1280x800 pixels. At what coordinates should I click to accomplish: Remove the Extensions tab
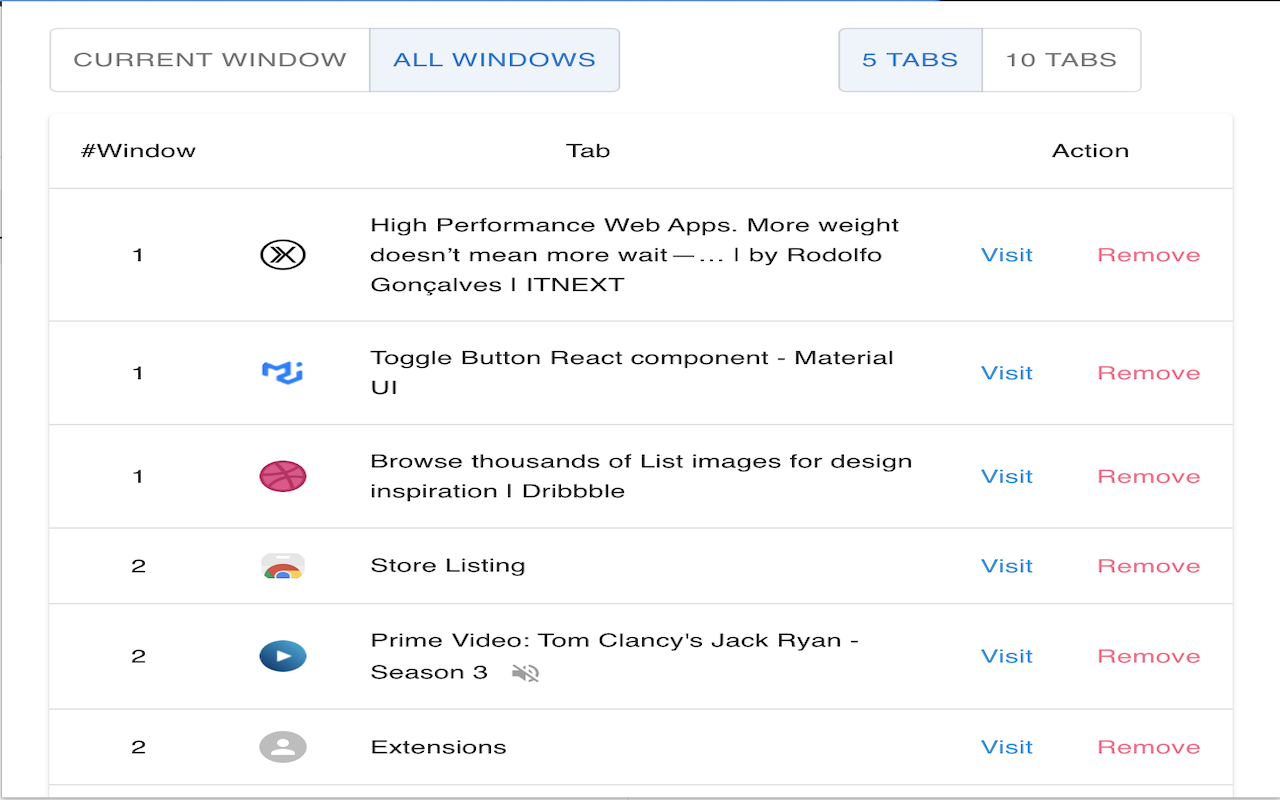pyautogui.click(x=1148, y=746)
